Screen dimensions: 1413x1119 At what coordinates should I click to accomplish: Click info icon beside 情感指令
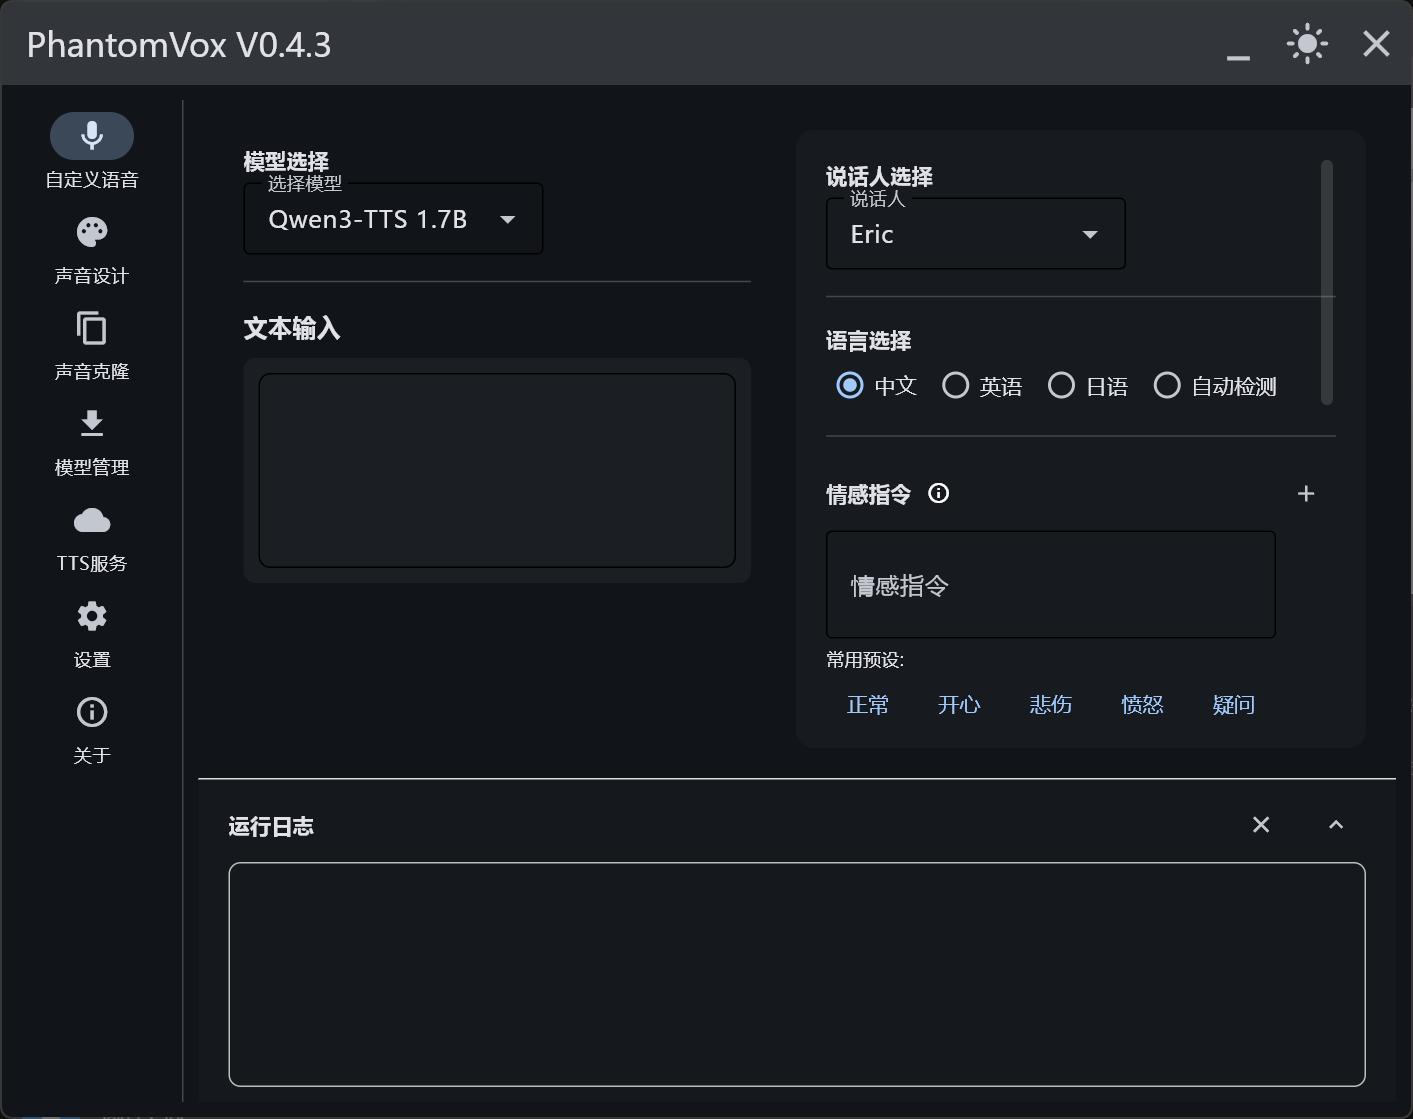(x=938, y=493)
